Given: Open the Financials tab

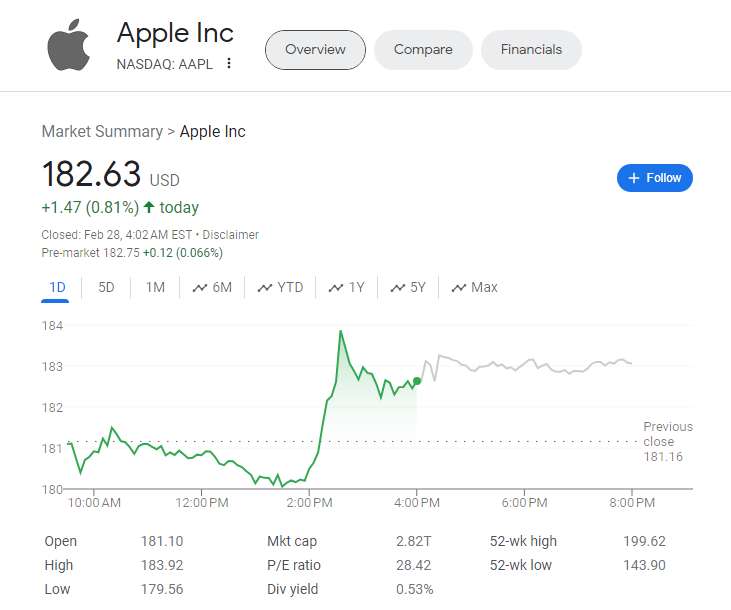Looking at the screenshot, I should [531, 49].
